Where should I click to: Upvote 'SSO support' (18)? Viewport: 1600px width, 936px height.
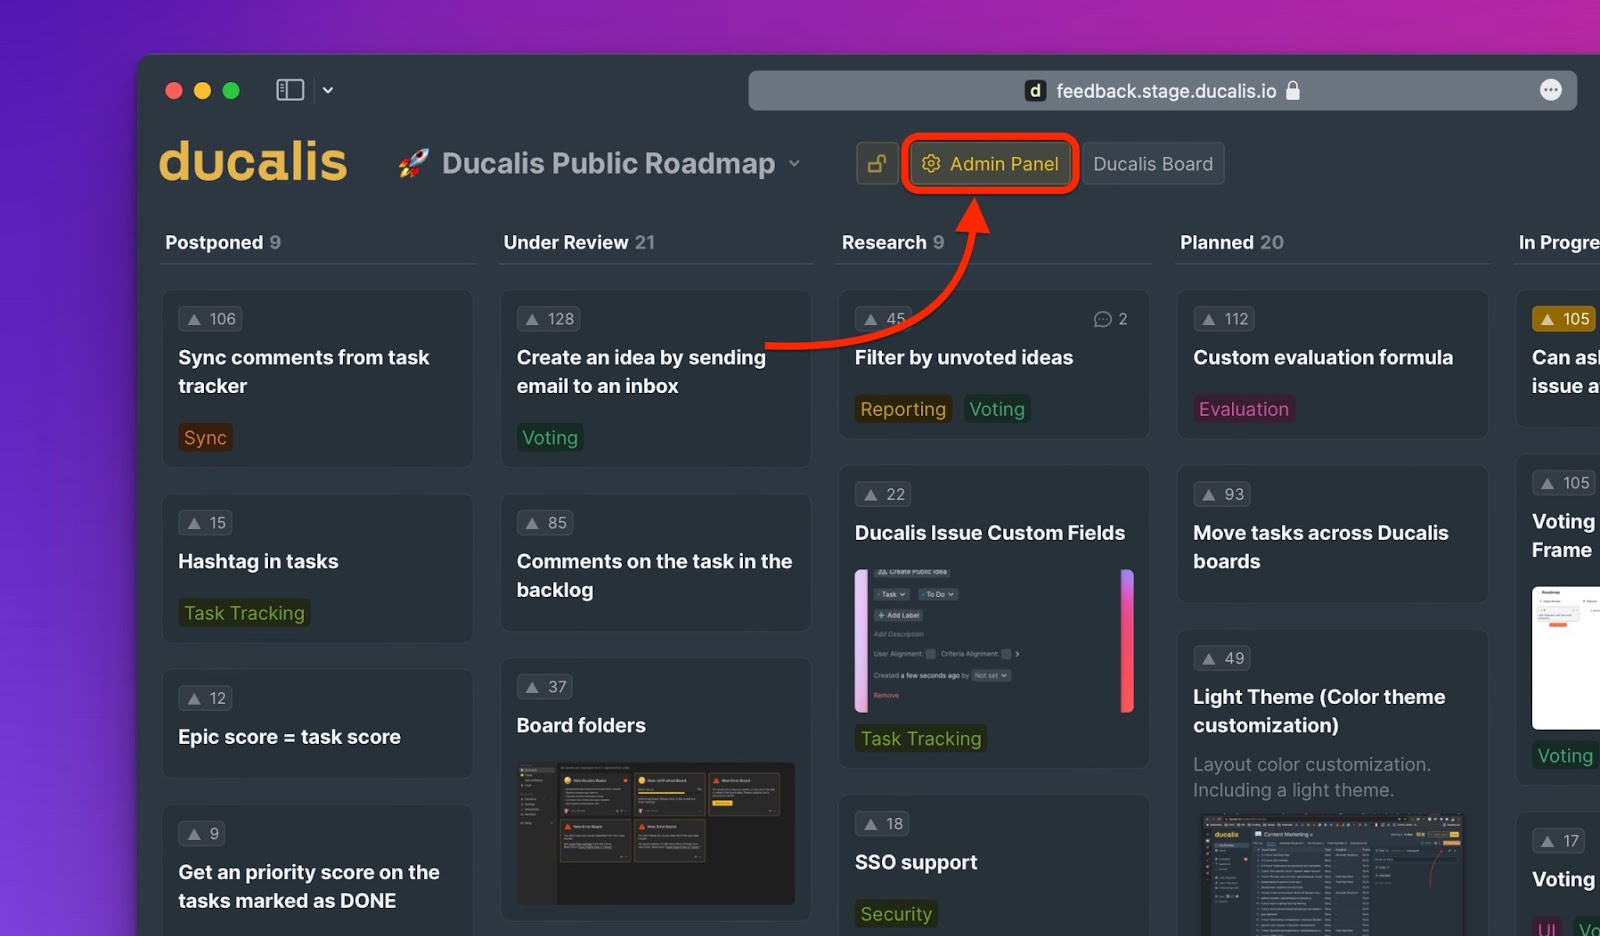tap(882, 824)
